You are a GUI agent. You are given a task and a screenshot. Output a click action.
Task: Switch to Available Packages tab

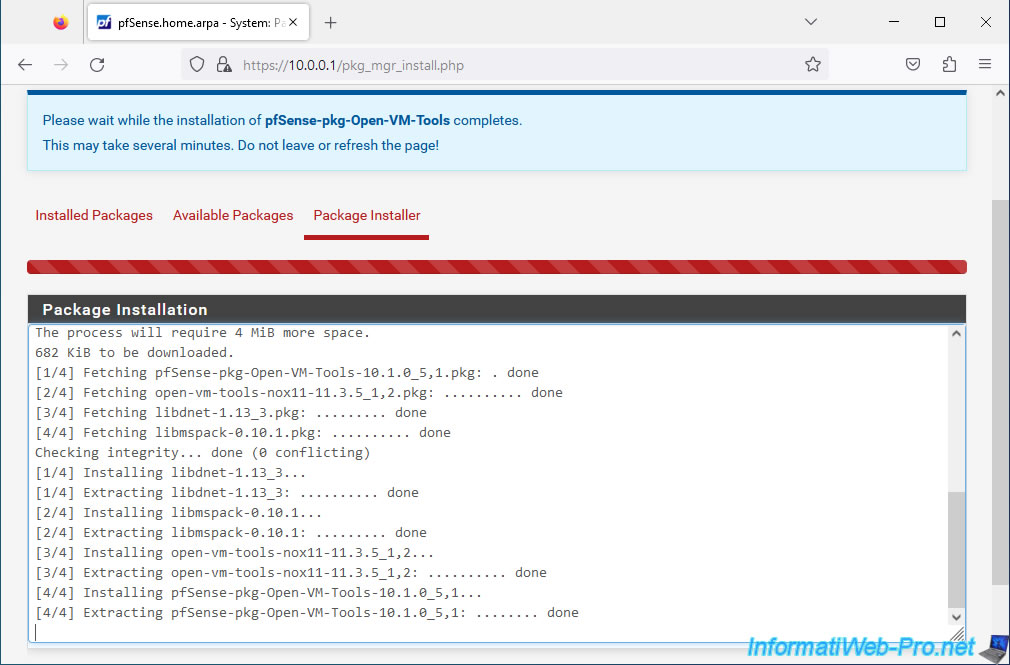click(x=233, y=215)
